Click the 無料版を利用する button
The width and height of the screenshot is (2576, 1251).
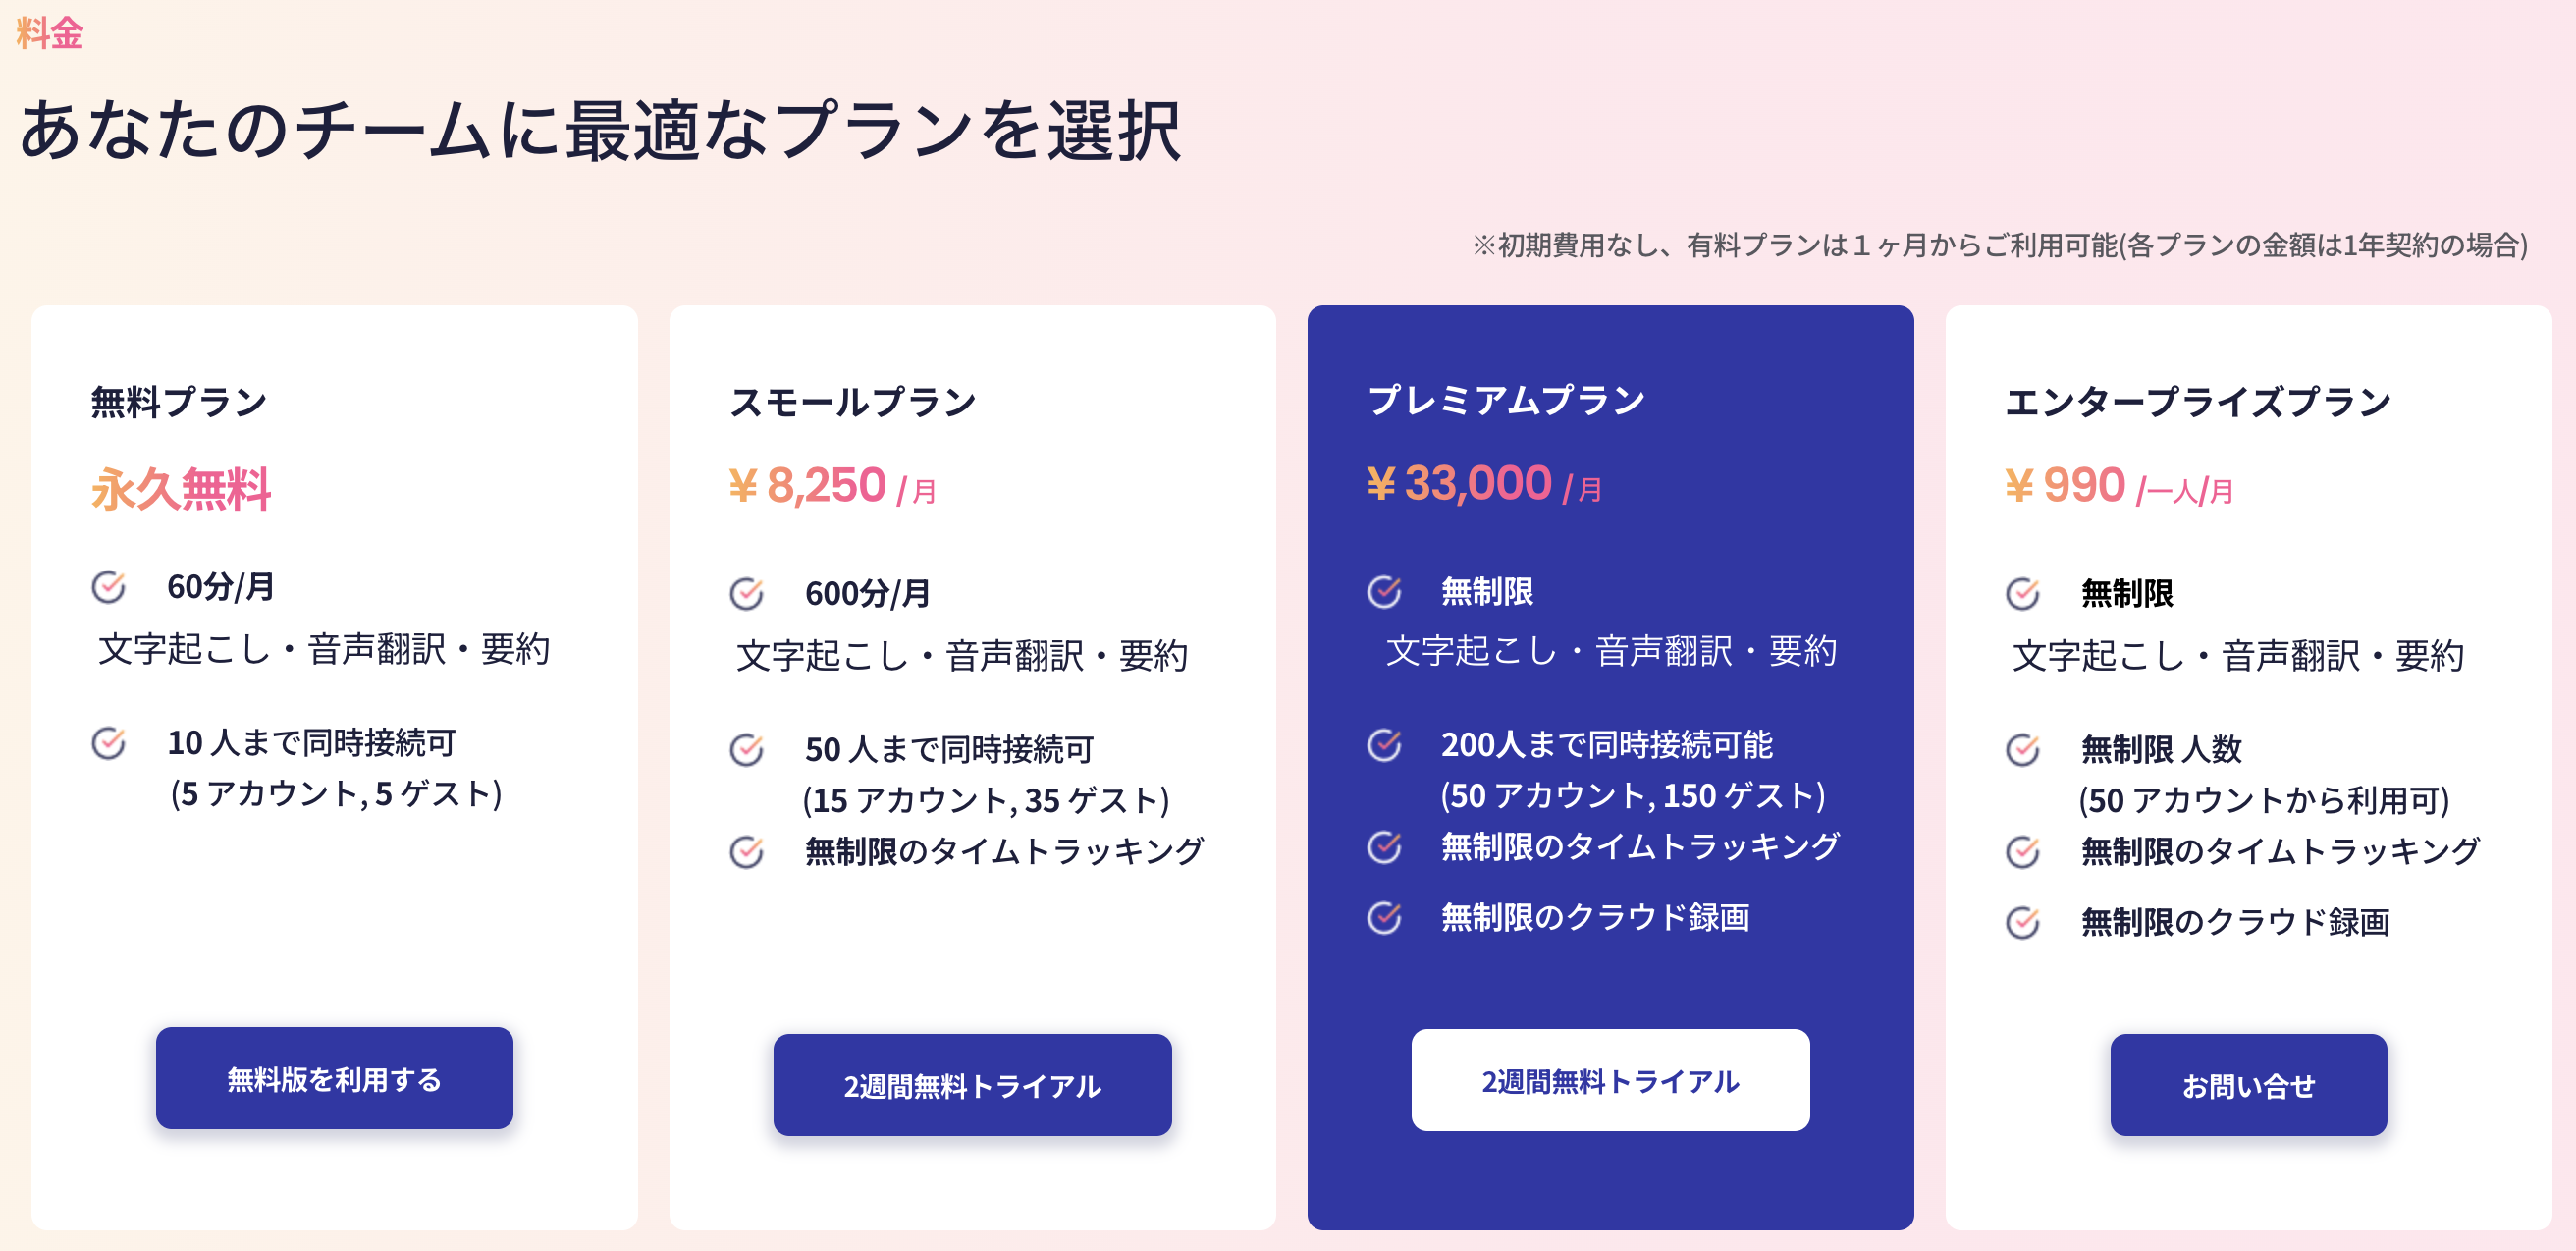click(334, 1078)
